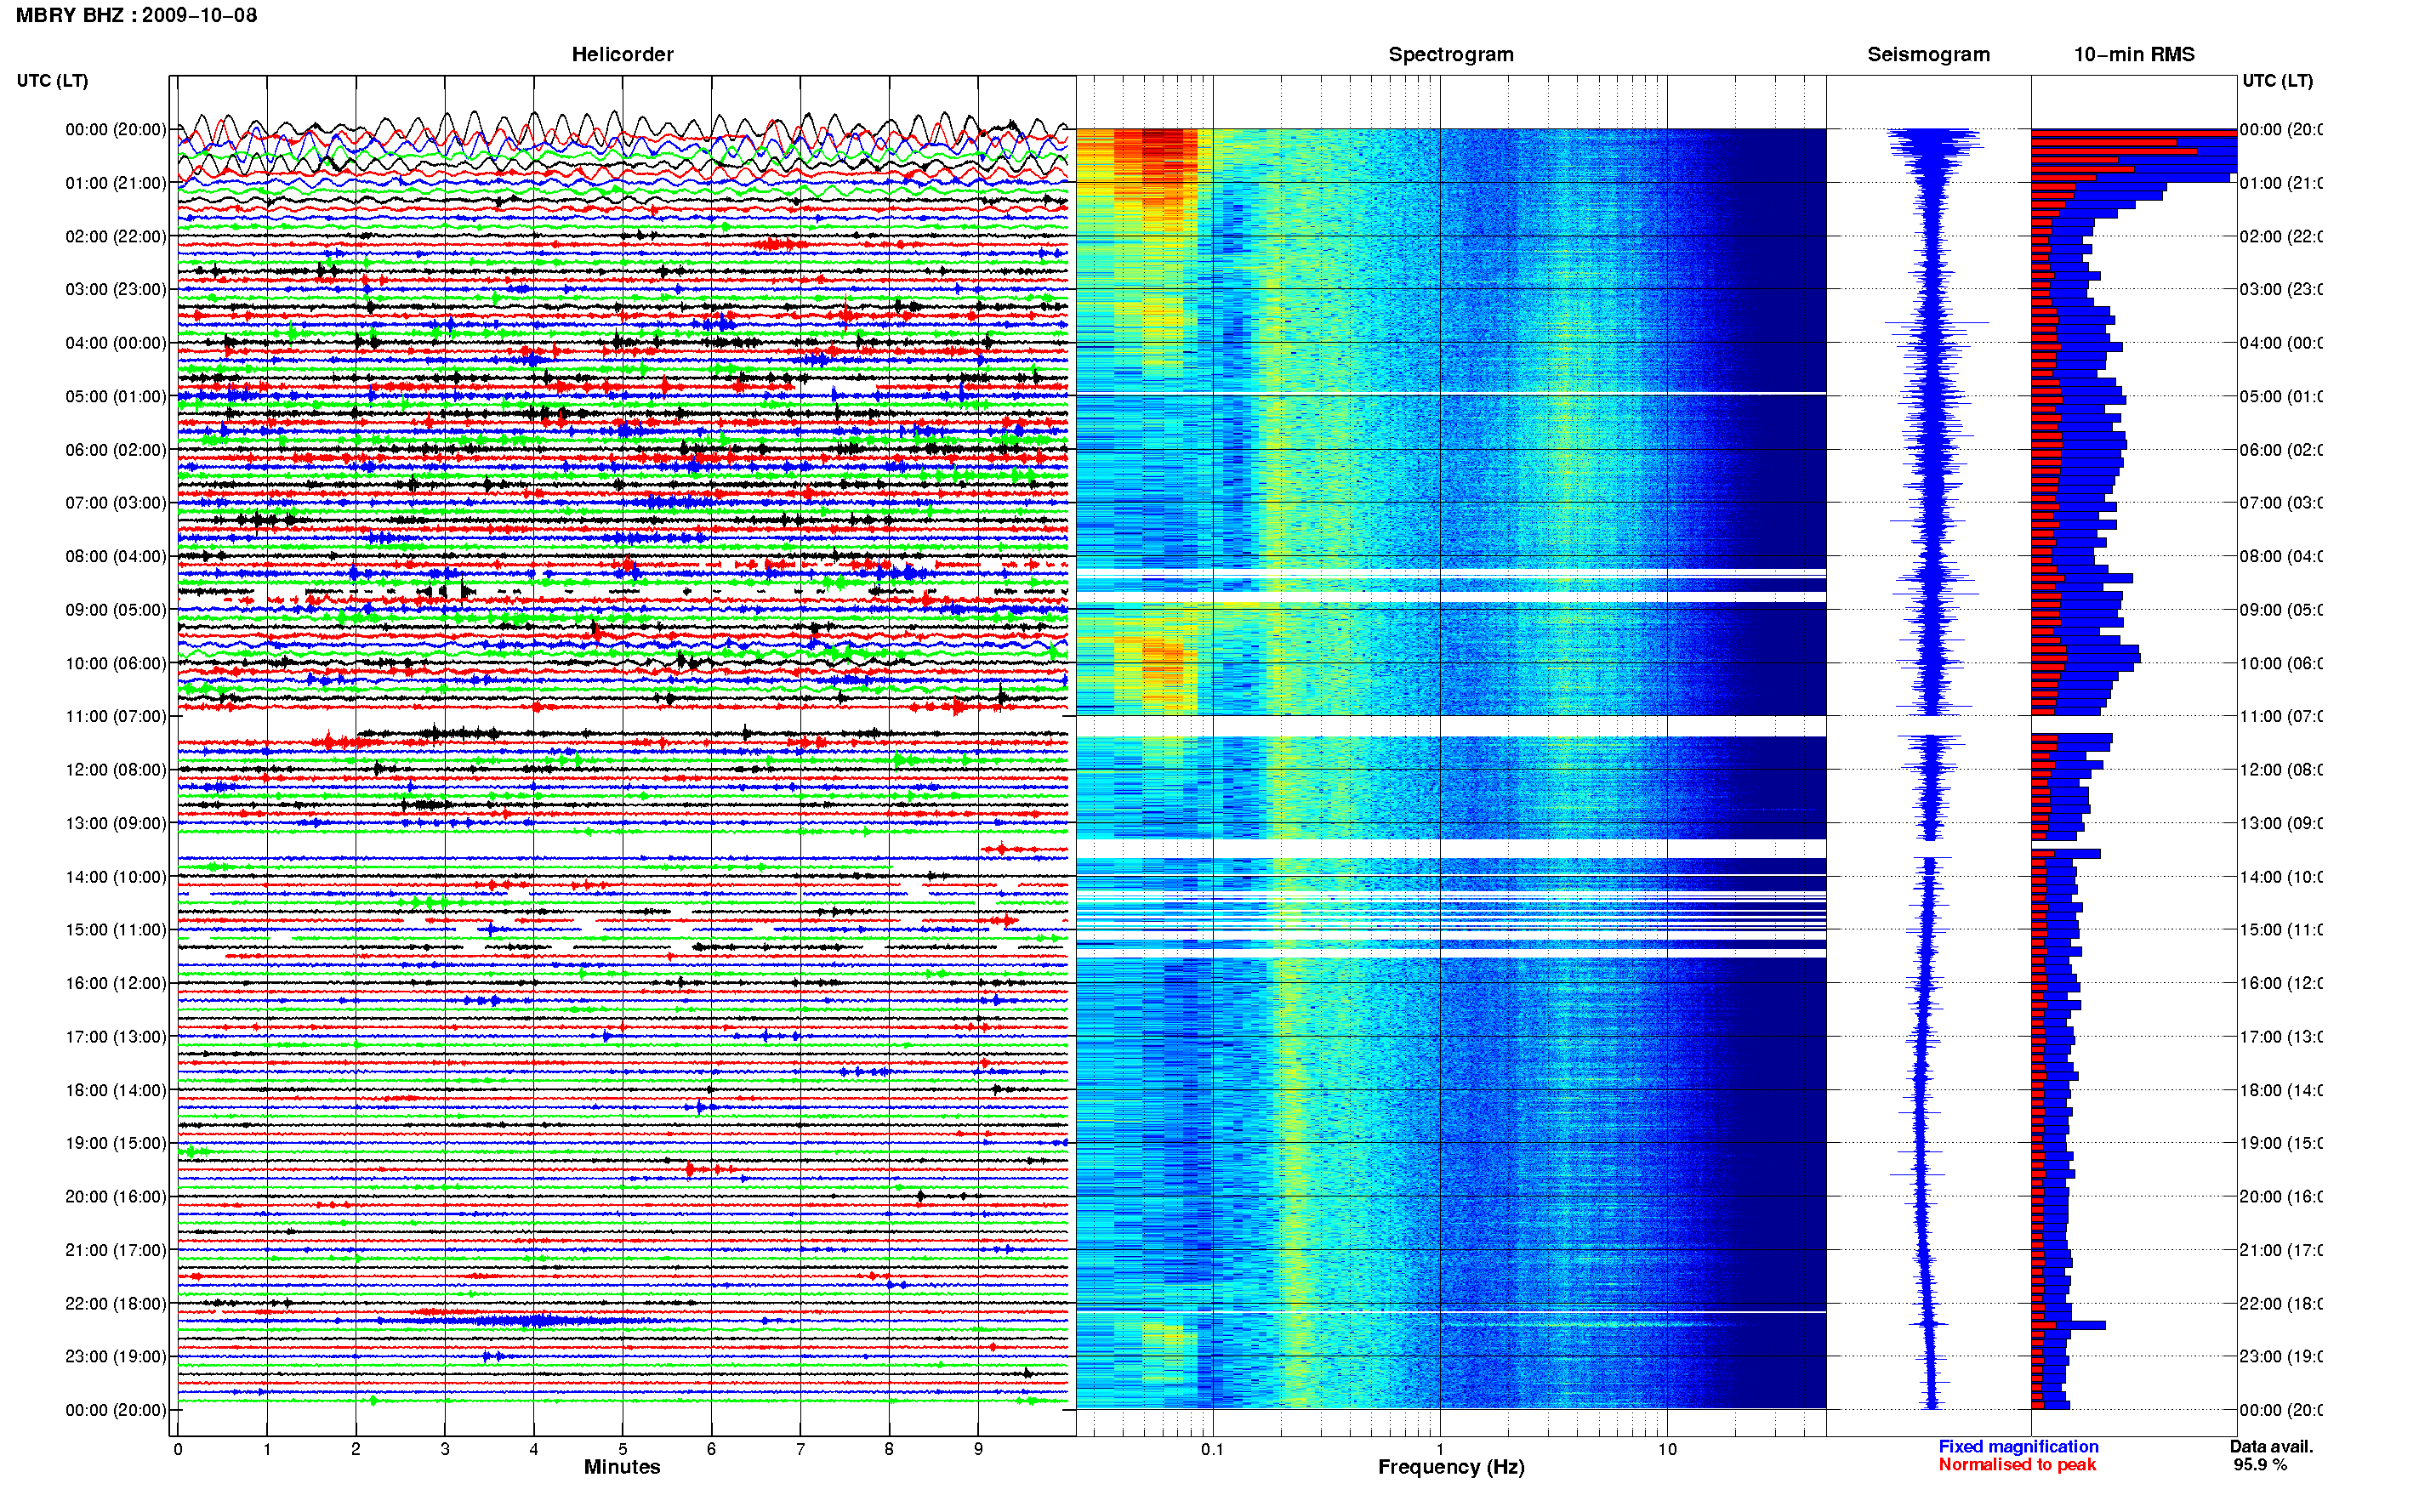
Task: Click the left '13:00 (09:00)' time label
Action: point(116,823)
